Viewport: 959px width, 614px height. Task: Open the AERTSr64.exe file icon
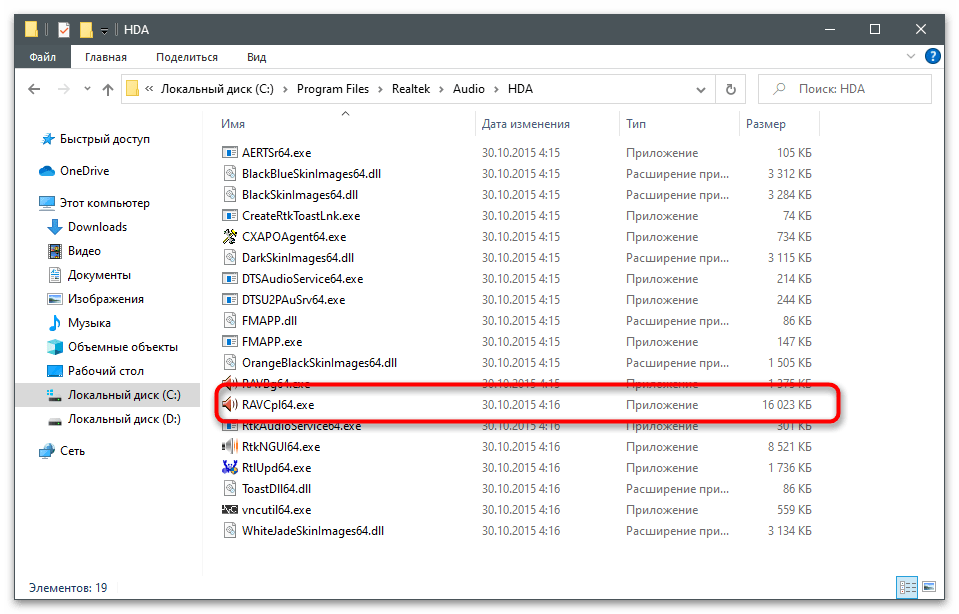[229, 152]
